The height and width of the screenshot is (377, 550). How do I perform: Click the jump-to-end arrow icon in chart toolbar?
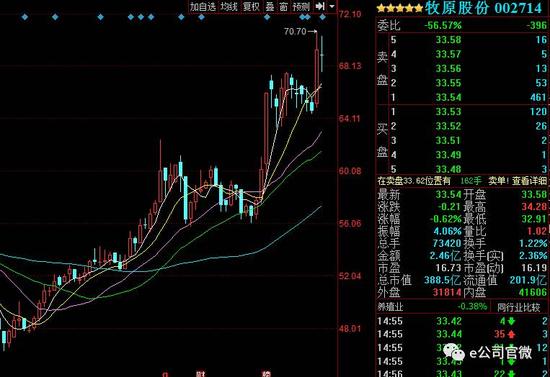click(320, 6)
